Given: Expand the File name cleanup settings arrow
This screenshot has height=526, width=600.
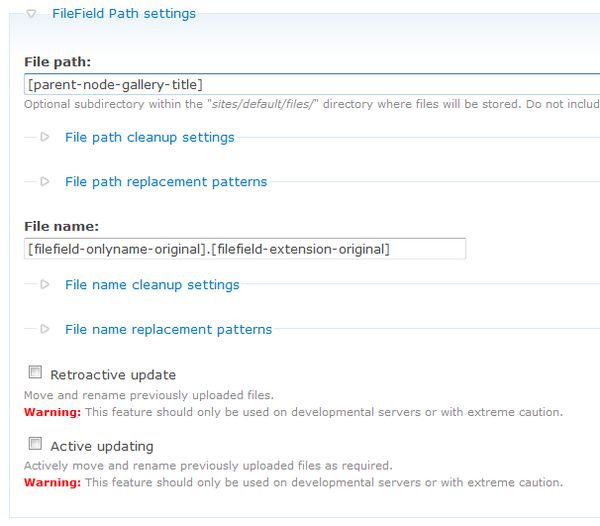Looking at the screenshot, I should coord(45,285).
